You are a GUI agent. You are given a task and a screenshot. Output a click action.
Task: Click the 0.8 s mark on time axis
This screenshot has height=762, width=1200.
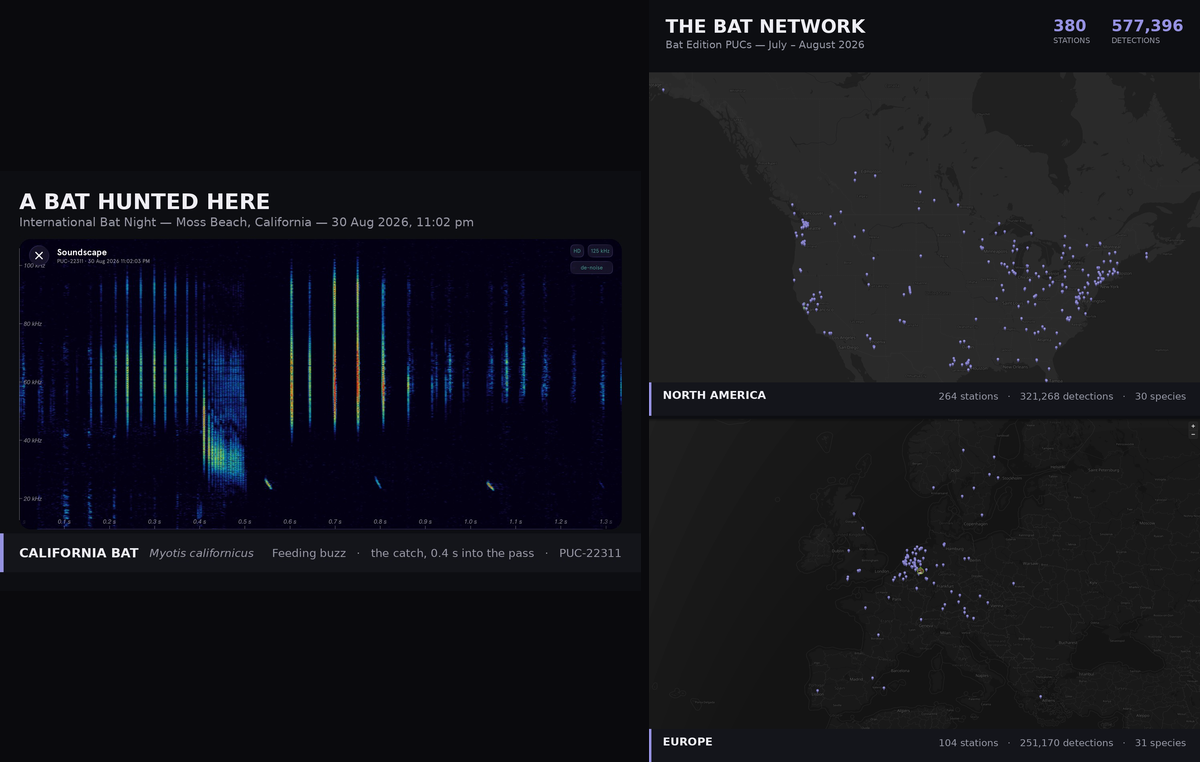[x=380, y=522]
